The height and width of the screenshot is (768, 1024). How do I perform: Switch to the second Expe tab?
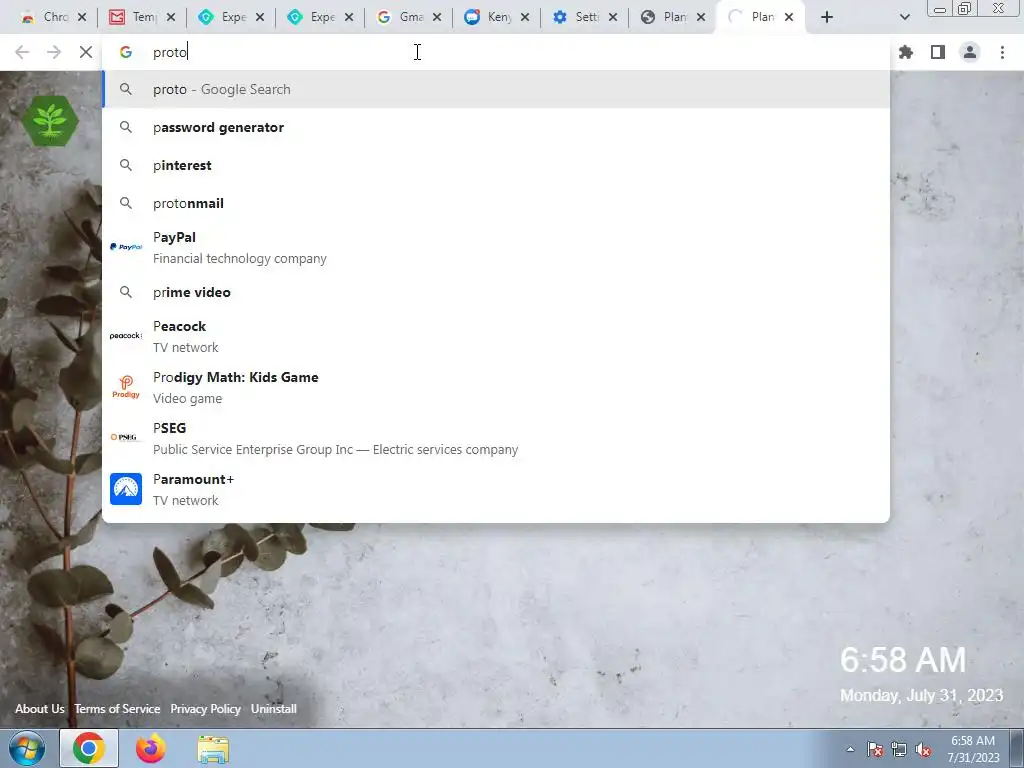click(321, 17)
